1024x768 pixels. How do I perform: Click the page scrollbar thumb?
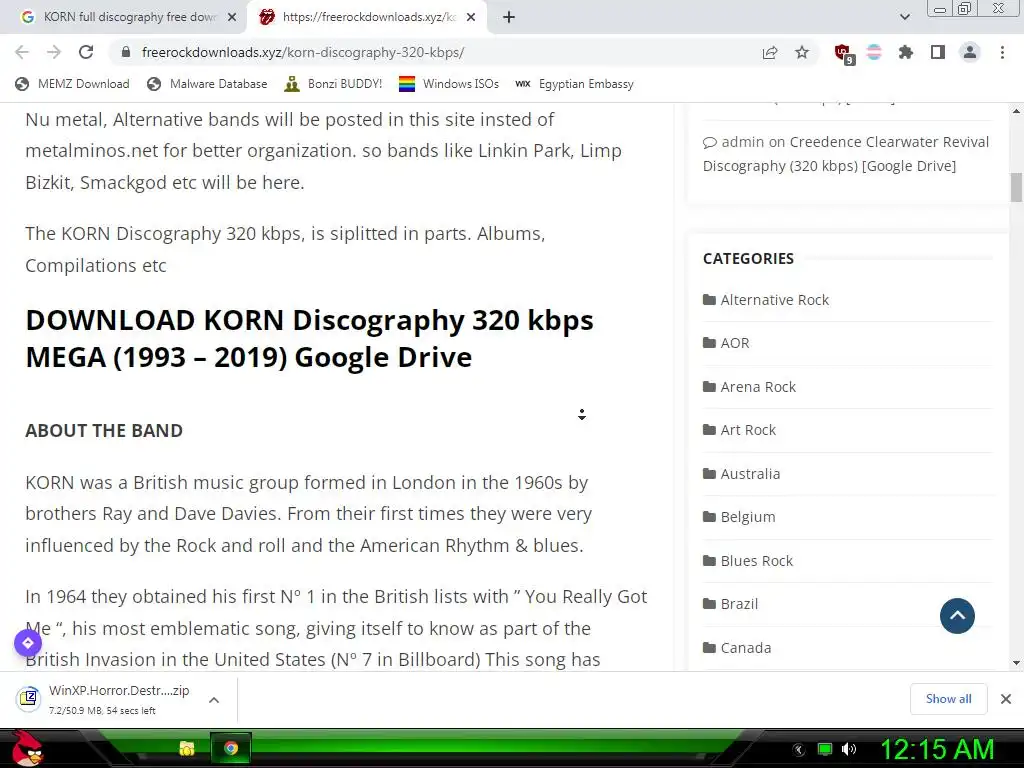pyautogui.click(x=1016, y=187)
